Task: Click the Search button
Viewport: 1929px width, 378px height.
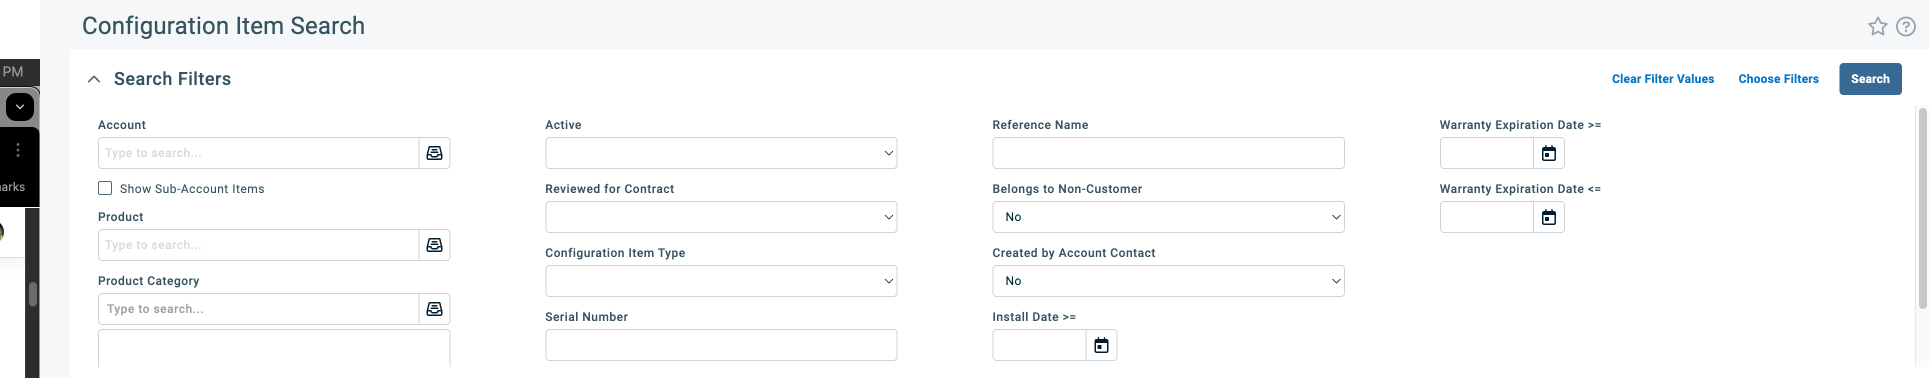Action: coord(1870,79)
